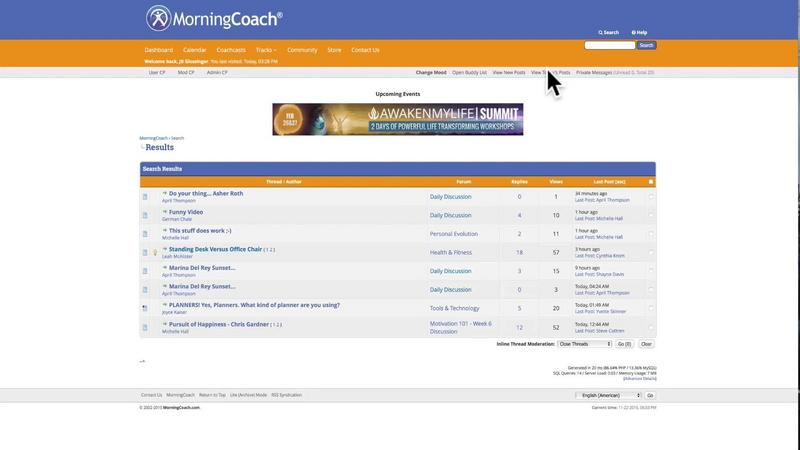Tick checkbox for Standing Desk thread

[x=651, y=252]
